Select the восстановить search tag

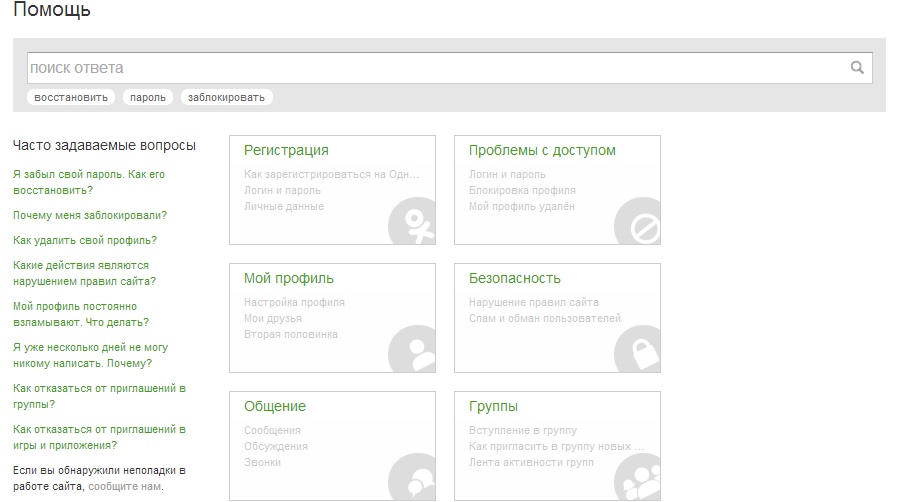click(71, 98)
